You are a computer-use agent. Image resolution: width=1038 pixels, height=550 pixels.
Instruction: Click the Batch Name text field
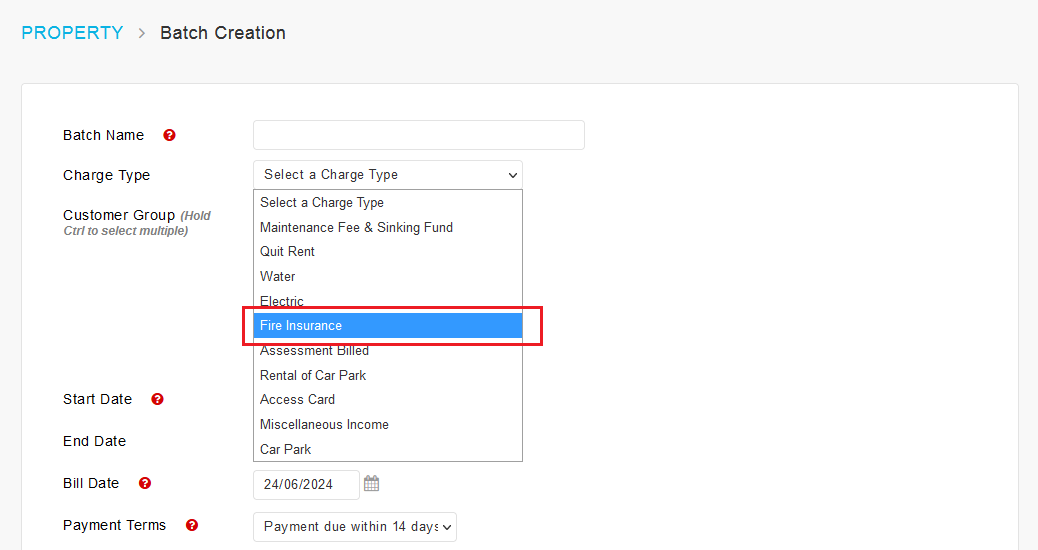click(419, 135)
